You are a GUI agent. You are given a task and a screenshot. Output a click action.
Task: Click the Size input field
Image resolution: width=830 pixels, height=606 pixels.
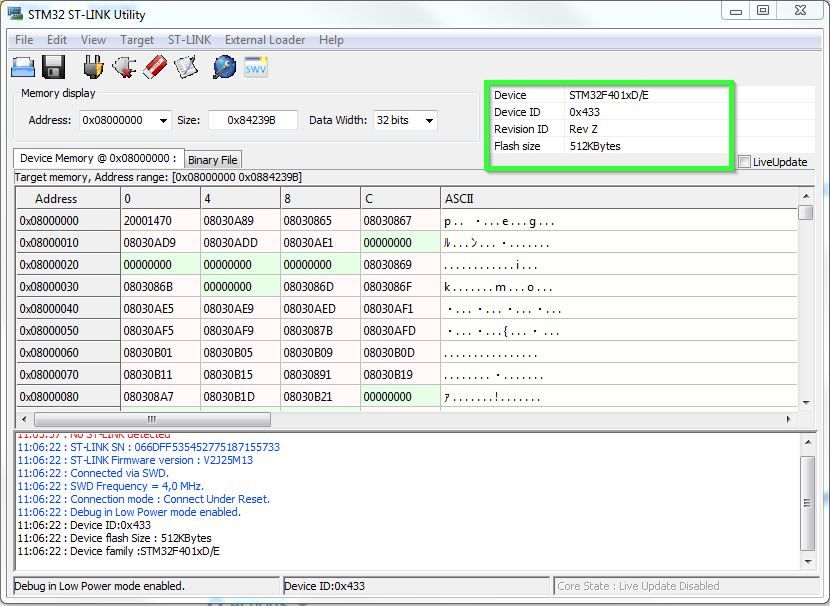[x=253, y=120]
